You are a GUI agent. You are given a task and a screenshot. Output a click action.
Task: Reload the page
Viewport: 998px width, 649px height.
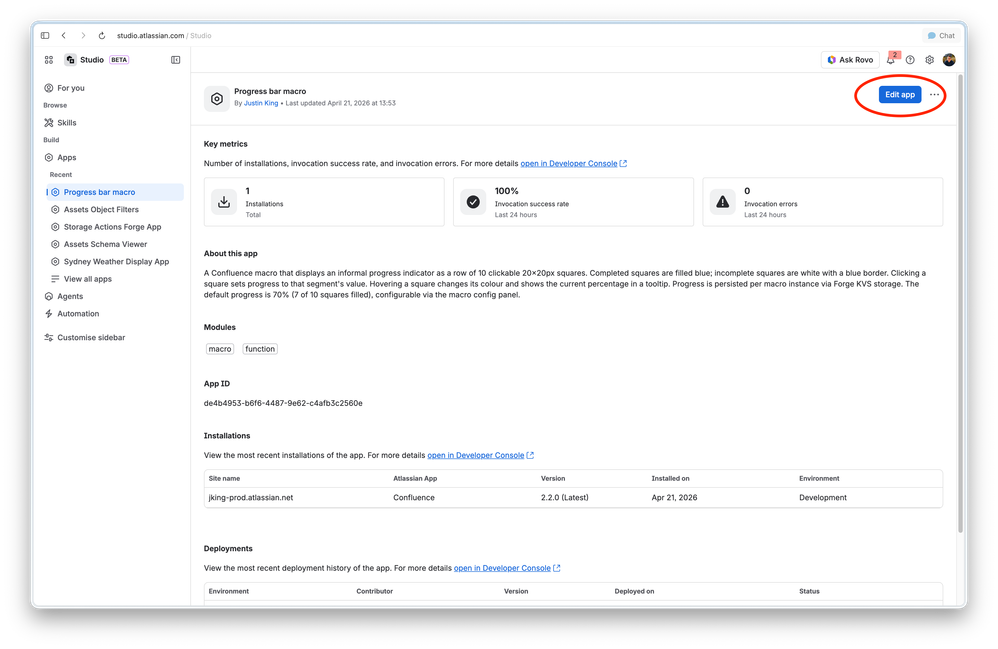[x=102, y=36]
